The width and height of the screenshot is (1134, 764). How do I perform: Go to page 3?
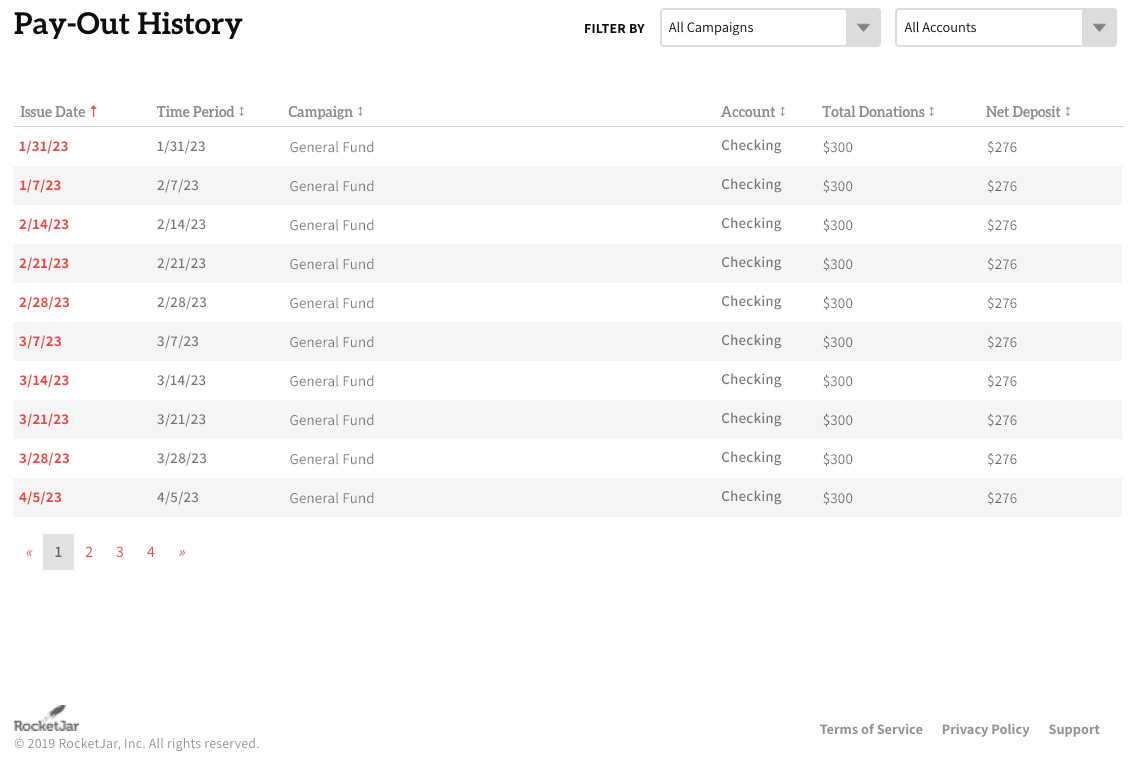[120, 552]
